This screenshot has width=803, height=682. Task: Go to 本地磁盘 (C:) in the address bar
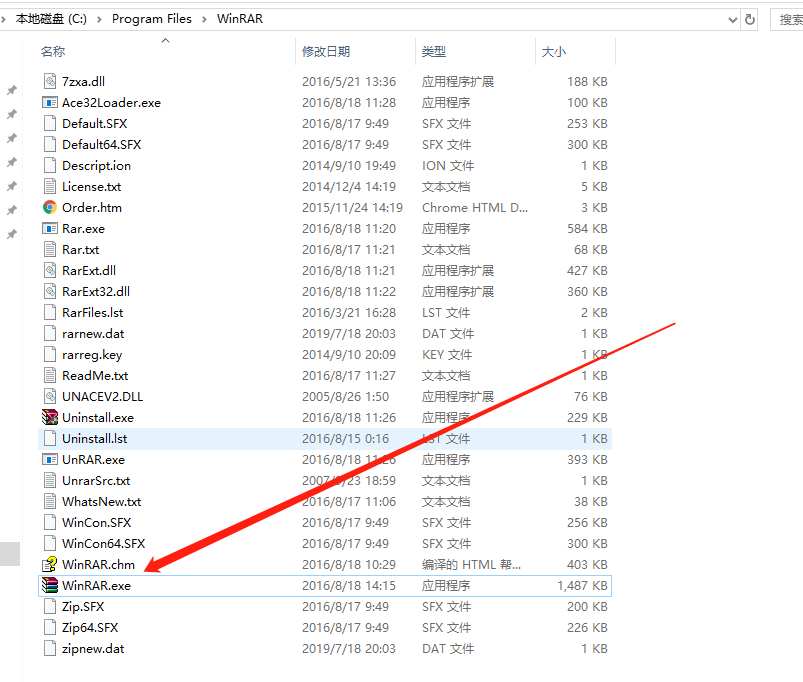pyautogui.click(x=51, y=19)
